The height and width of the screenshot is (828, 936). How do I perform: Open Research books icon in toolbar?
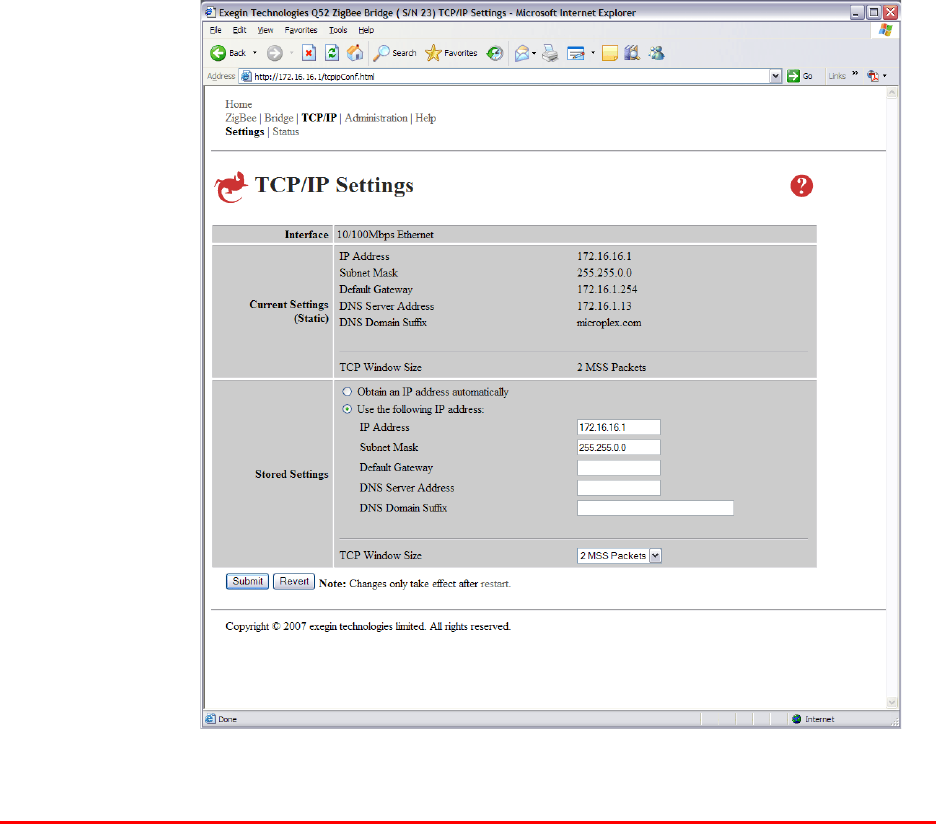(632, 53)
